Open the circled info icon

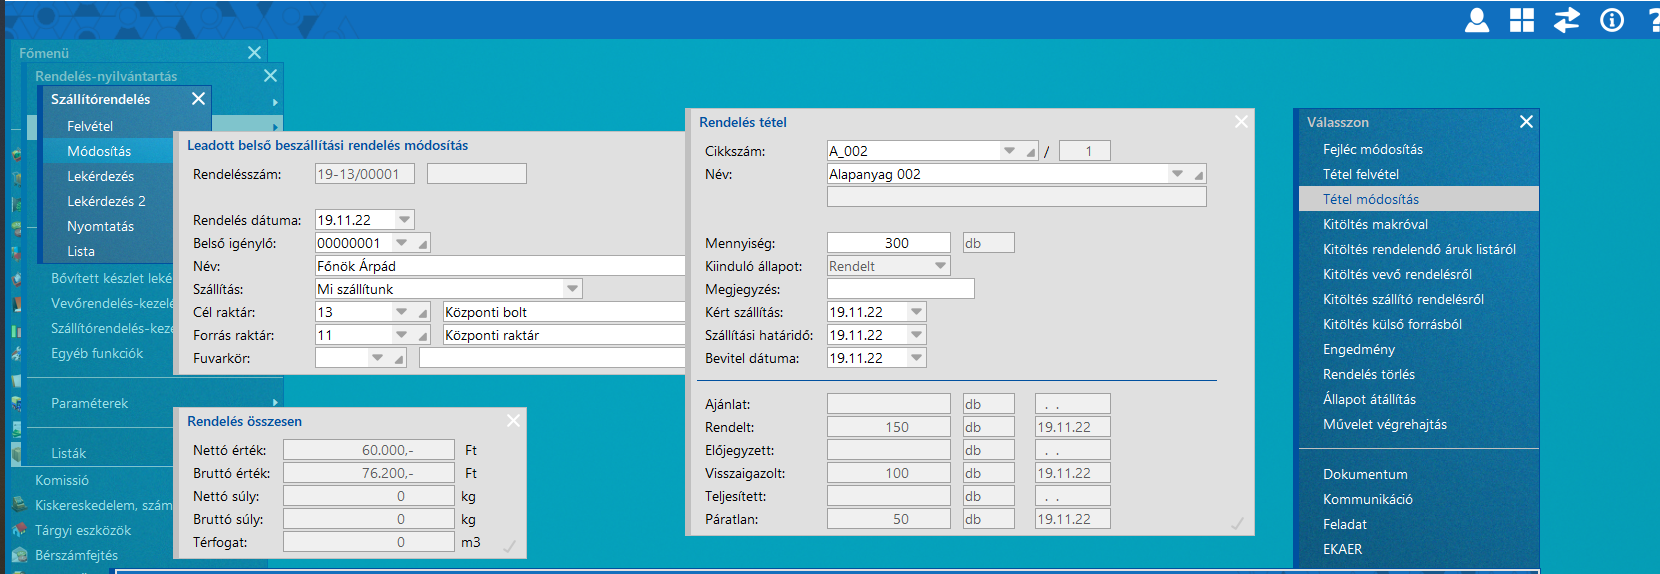click(1611, 20)
